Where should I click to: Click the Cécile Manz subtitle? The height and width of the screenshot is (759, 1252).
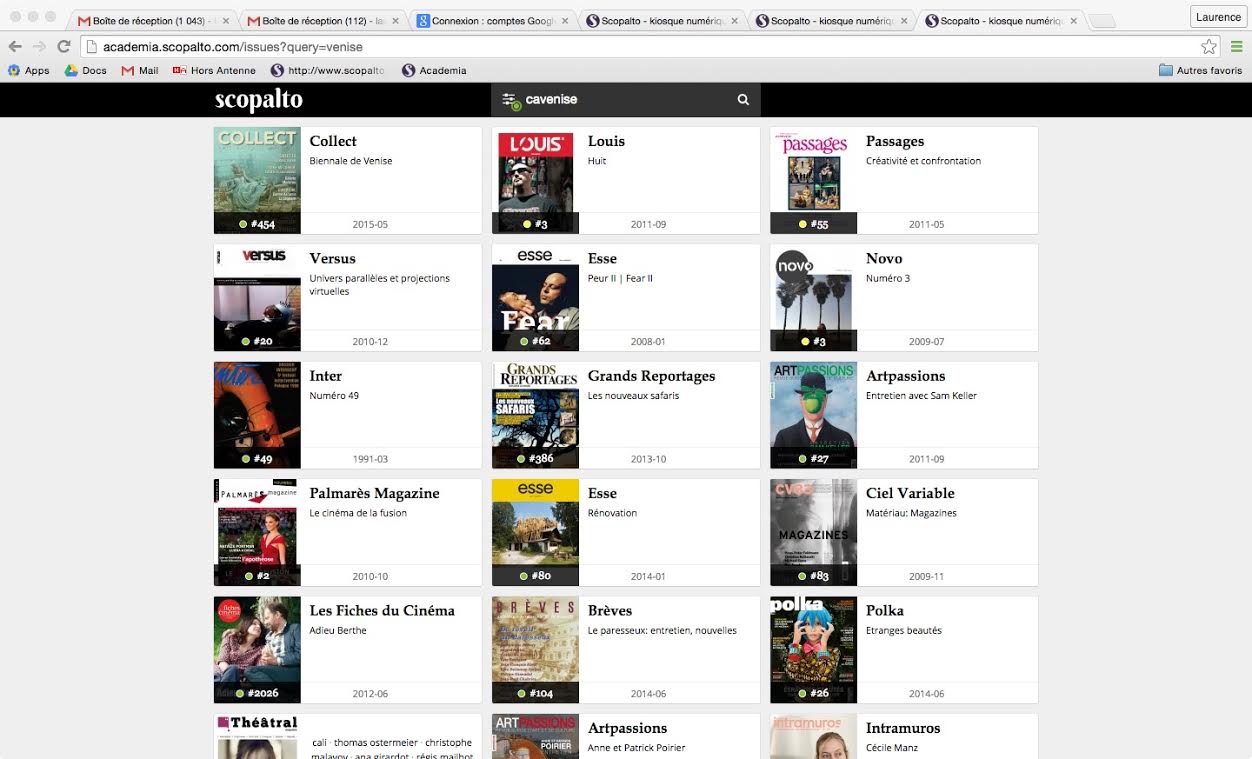[892, 748]
